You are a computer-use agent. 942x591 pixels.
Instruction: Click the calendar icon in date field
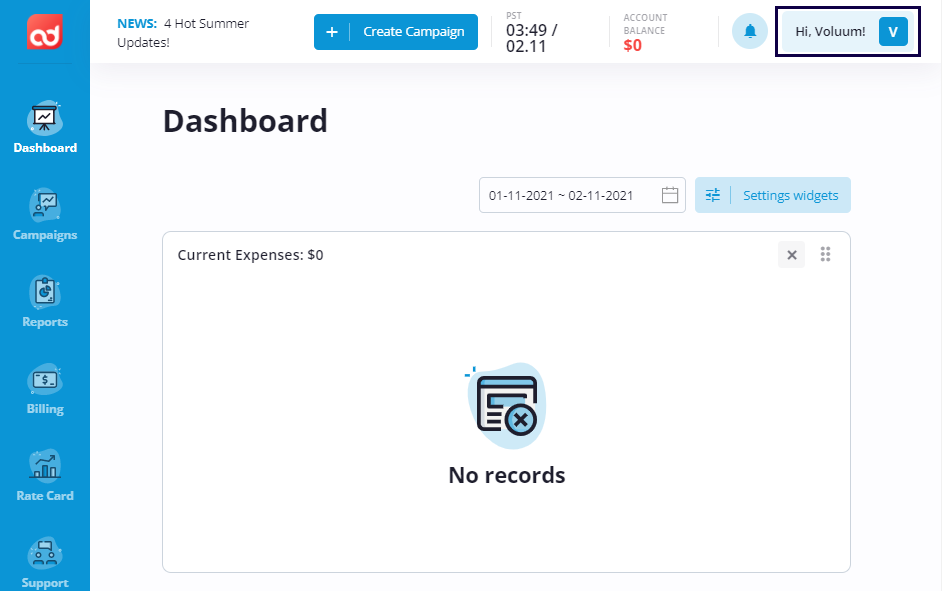point(670,196)
